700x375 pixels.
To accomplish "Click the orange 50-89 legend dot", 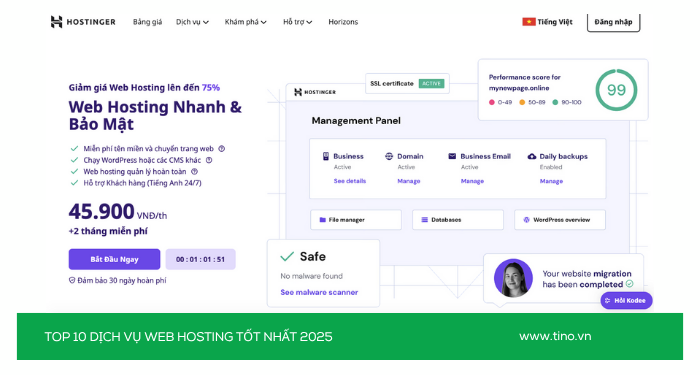I will [522, 102].
